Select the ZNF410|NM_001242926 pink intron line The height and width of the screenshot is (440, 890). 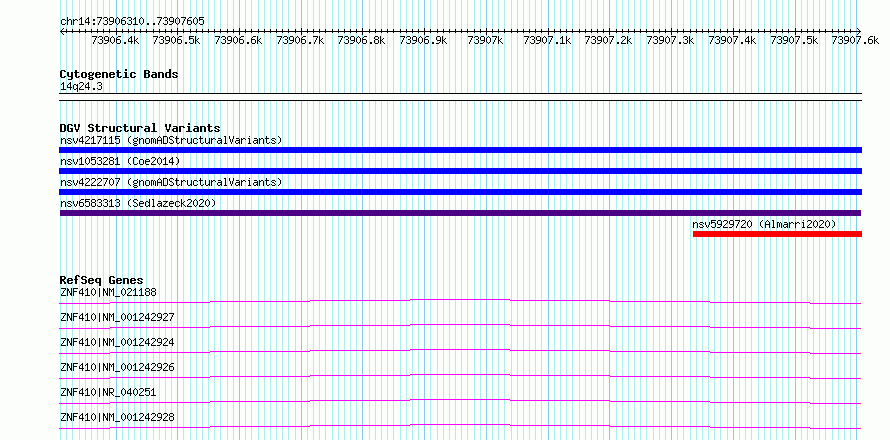pos(460,376)
